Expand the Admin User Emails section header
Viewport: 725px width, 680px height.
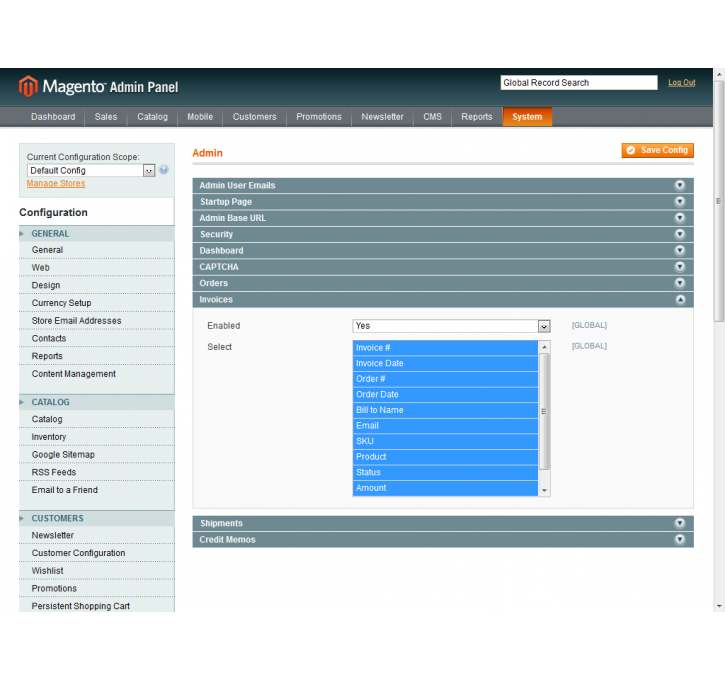tap(443, 185)
